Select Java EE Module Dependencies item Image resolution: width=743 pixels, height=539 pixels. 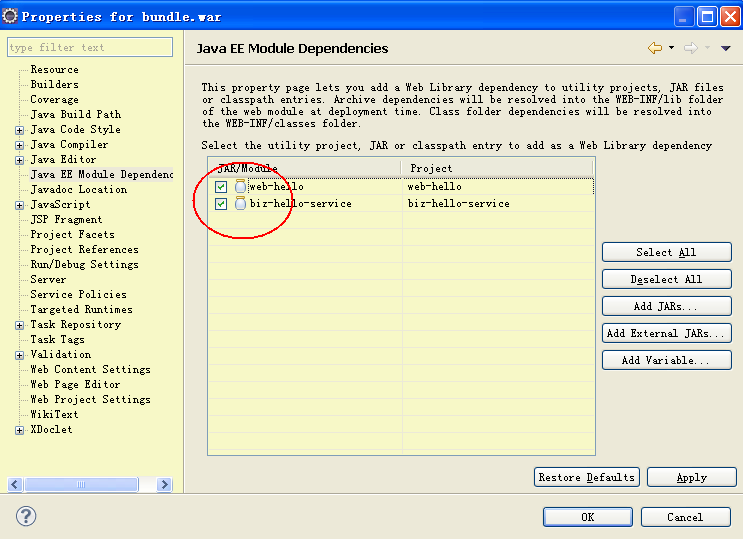coord(102,174)
